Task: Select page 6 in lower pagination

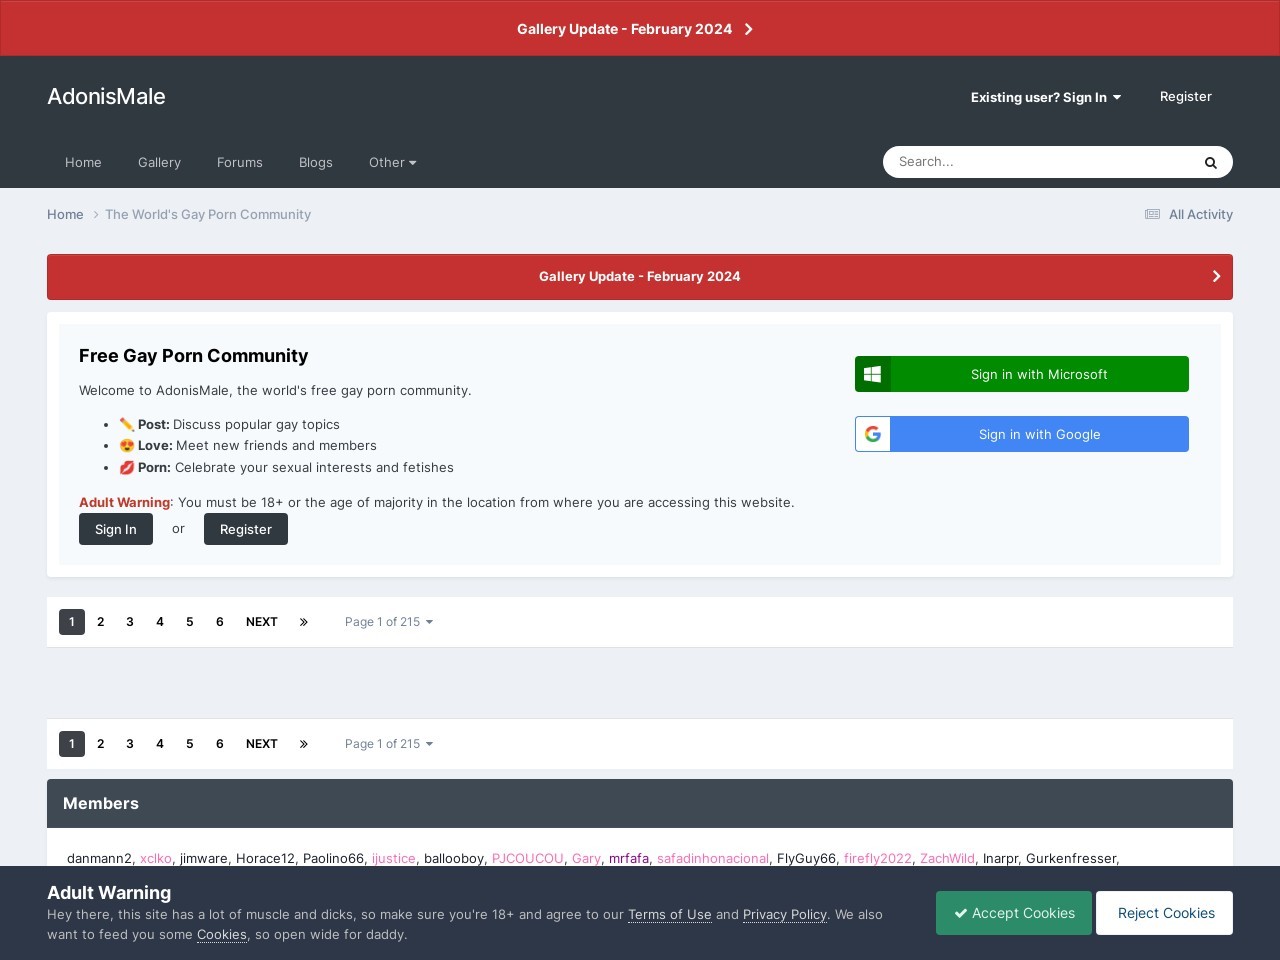Action: (x=220, y=744)
